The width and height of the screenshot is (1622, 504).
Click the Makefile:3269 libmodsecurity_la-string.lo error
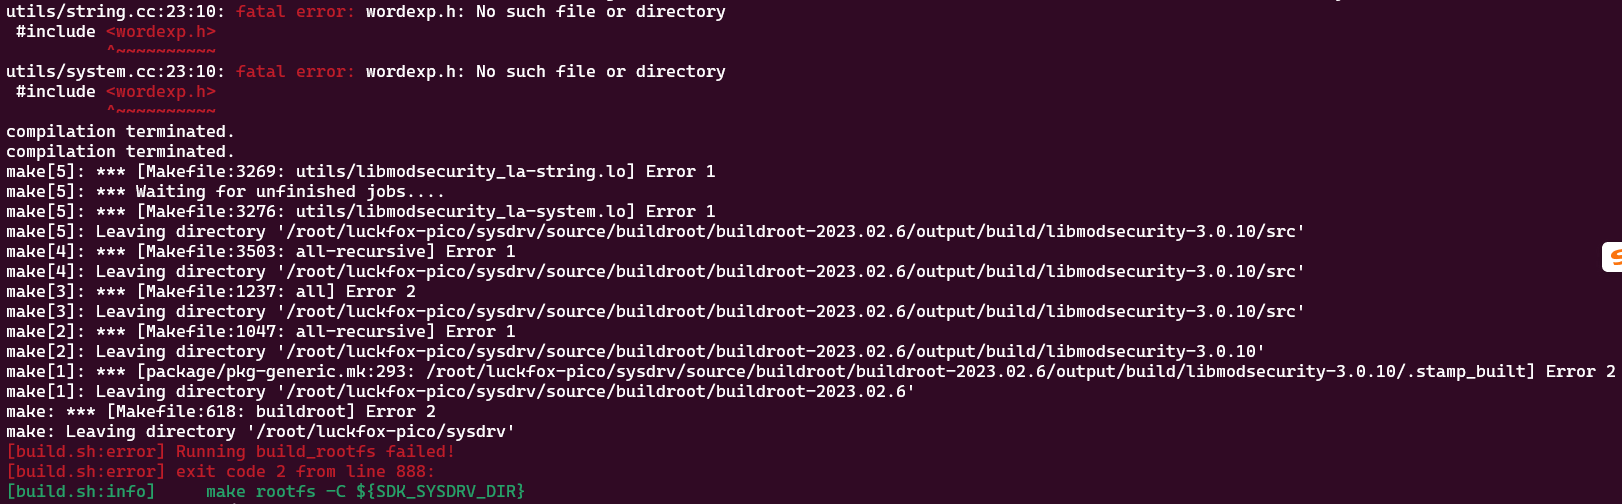pyautogui.click(x=361, y=172)
